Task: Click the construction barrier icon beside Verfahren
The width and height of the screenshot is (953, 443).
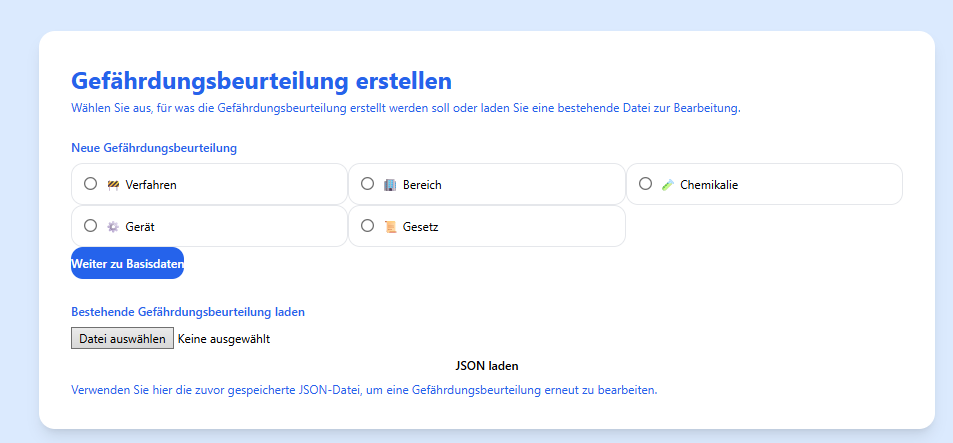Action: pyautogui.click(x=113, y=185)
